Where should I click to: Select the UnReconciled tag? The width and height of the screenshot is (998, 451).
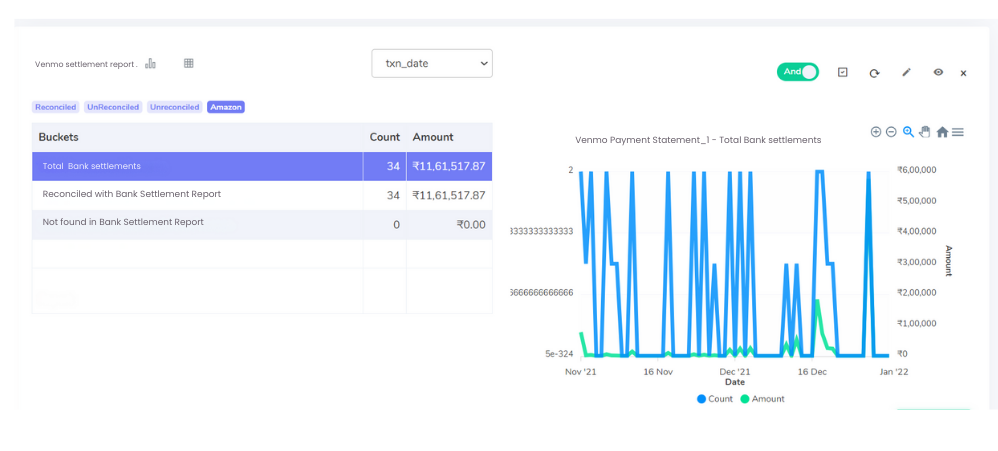[x=113, y=107]
